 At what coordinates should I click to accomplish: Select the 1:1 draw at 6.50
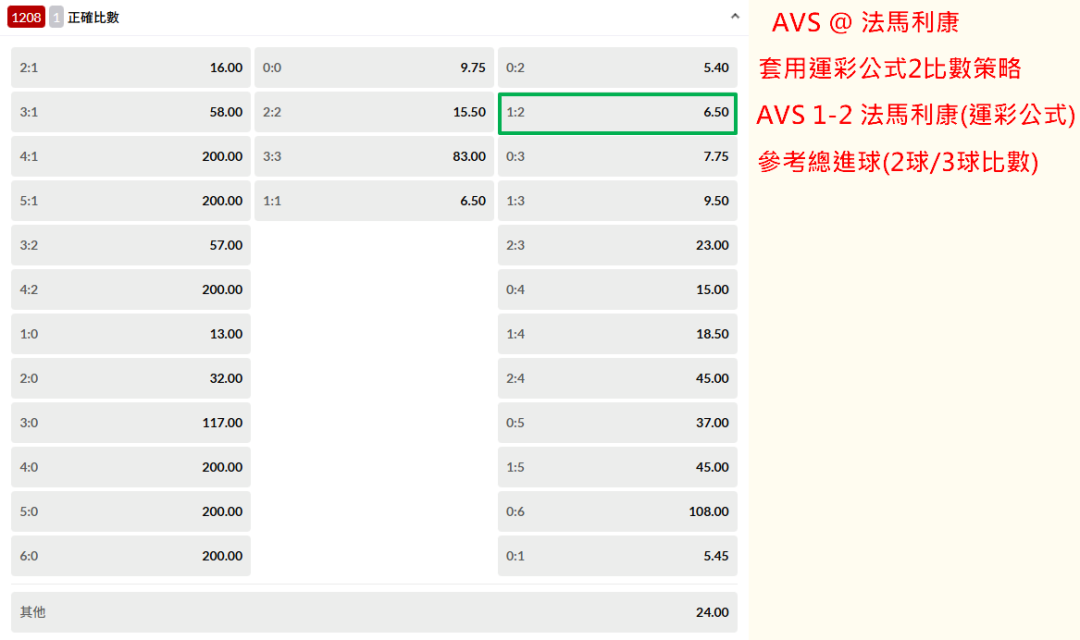click(x=374, y=200)
